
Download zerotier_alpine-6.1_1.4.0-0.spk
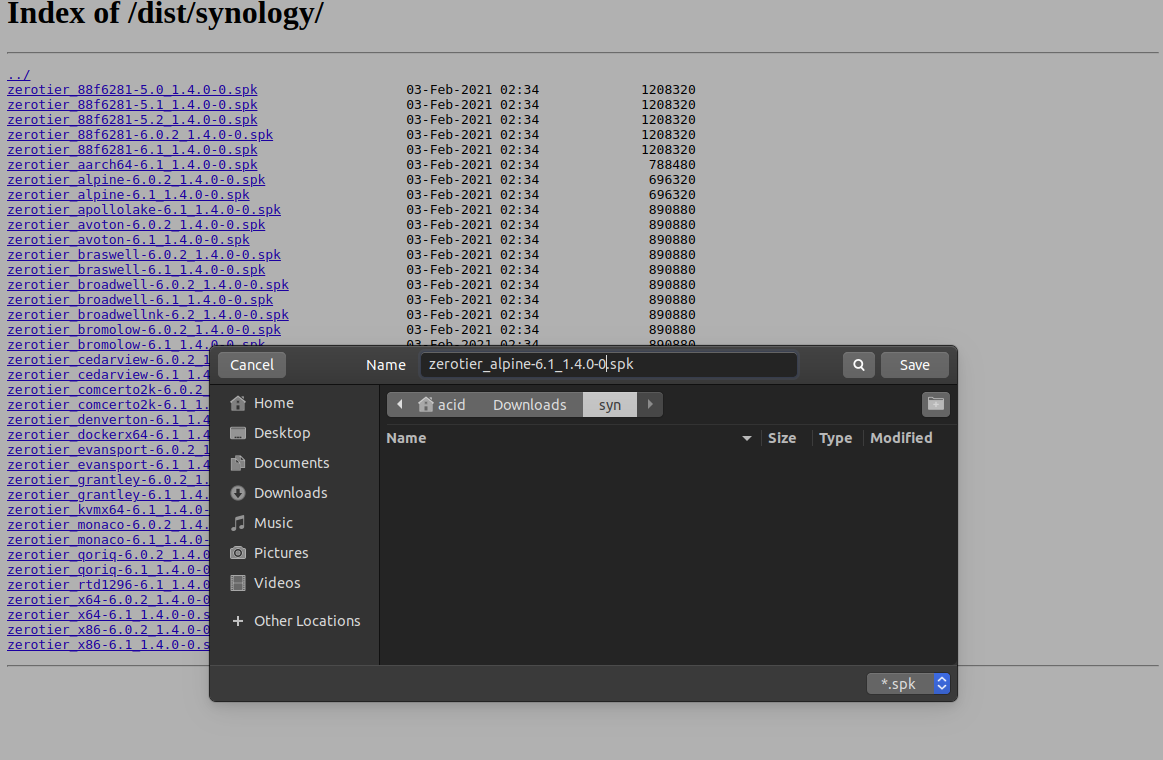click(128, 194)
